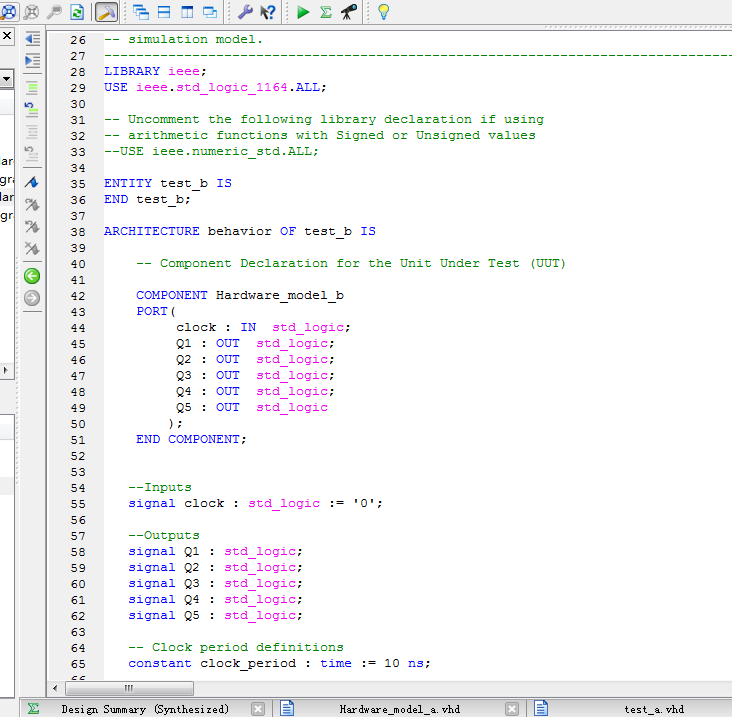Click the What's This help cursor icon

(x=268, y=12)
